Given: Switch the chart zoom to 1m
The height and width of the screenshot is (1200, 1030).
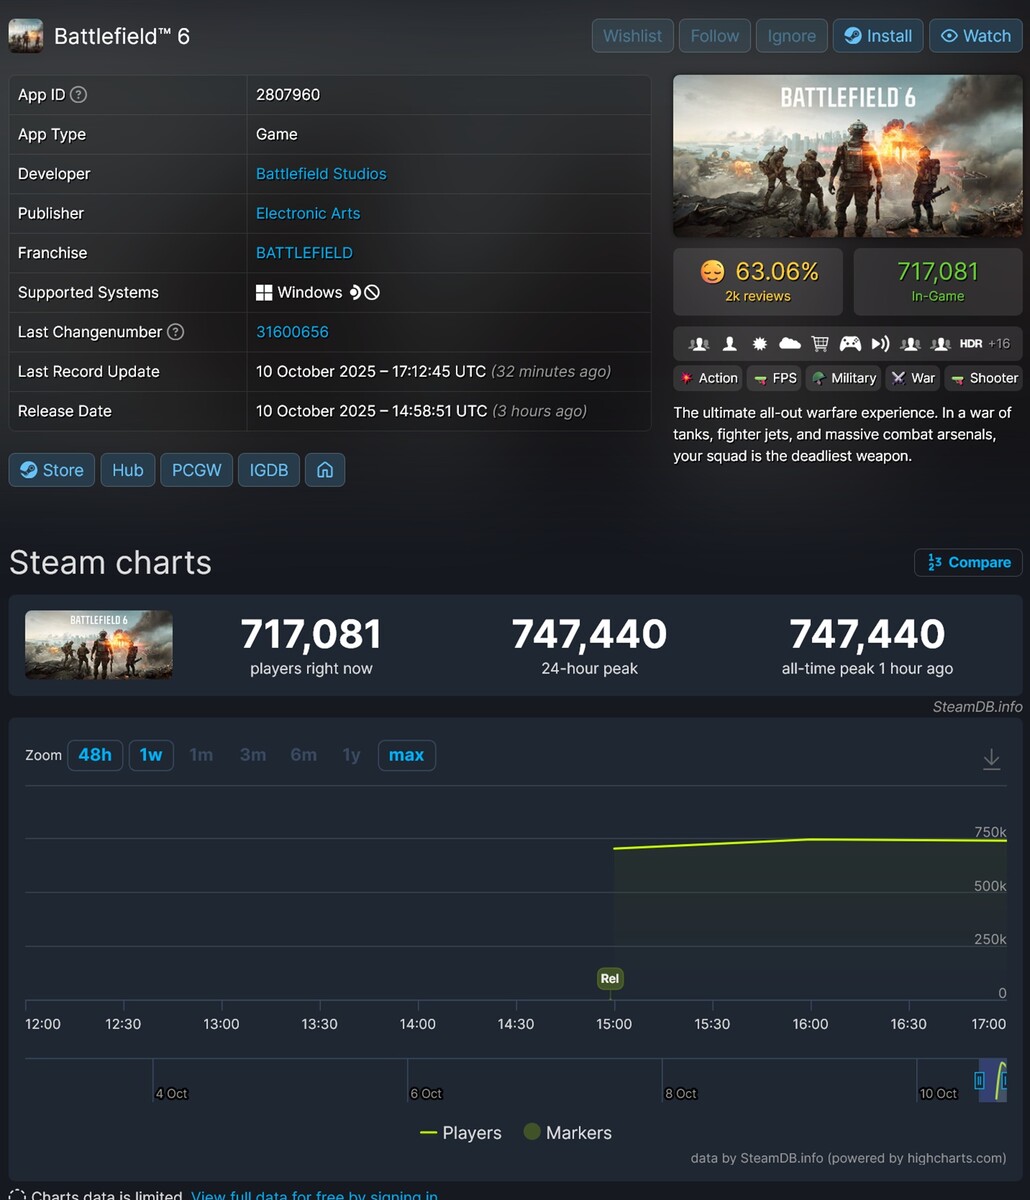Looking at the screenshot, I should (201, 755).
